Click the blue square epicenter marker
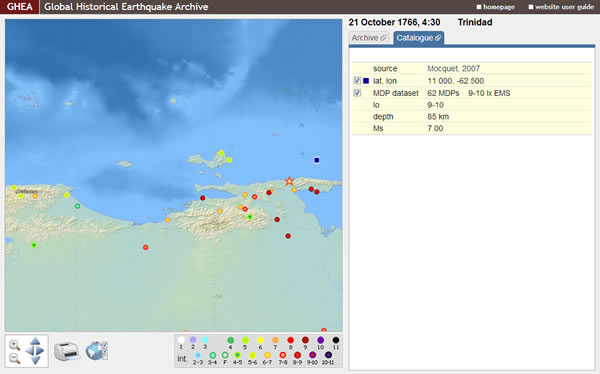Viewport: 600px width, 374px height. tap(316, 160)
